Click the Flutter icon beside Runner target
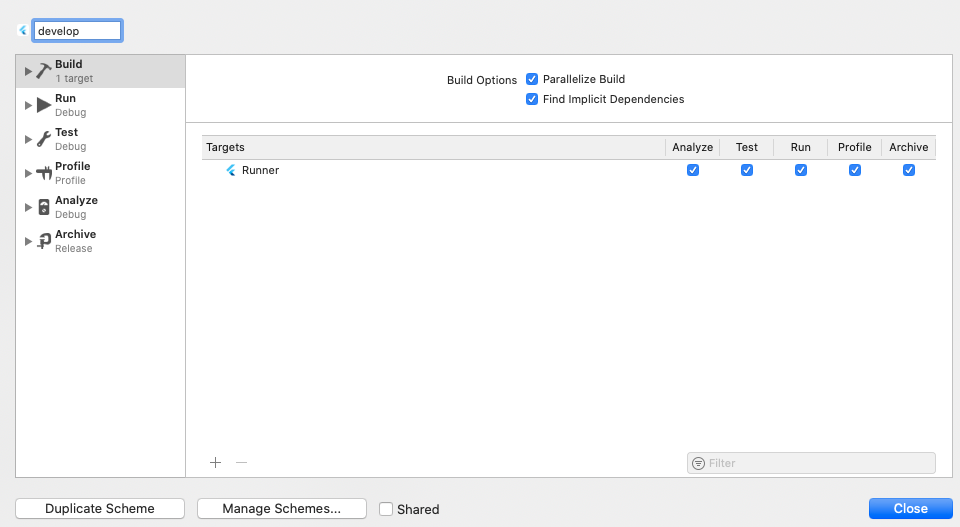960x527 pixels. pos(231,170)
